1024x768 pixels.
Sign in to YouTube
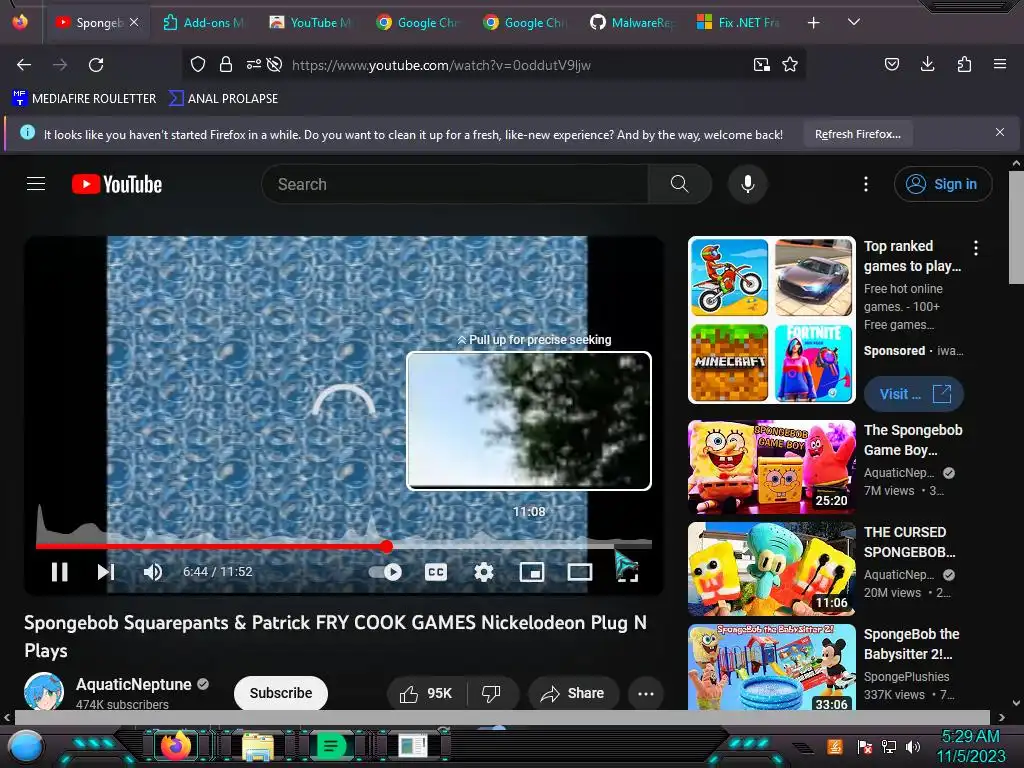942,184
